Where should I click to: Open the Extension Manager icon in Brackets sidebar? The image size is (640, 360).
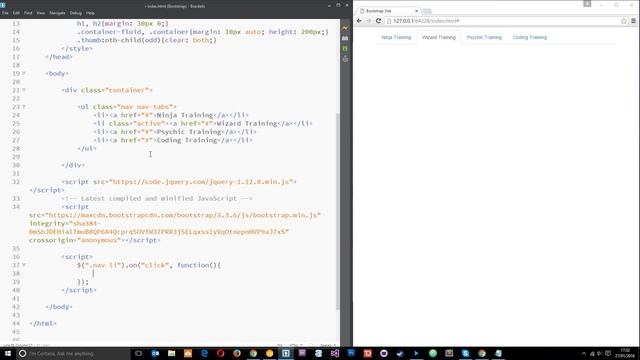click(345, 38)
